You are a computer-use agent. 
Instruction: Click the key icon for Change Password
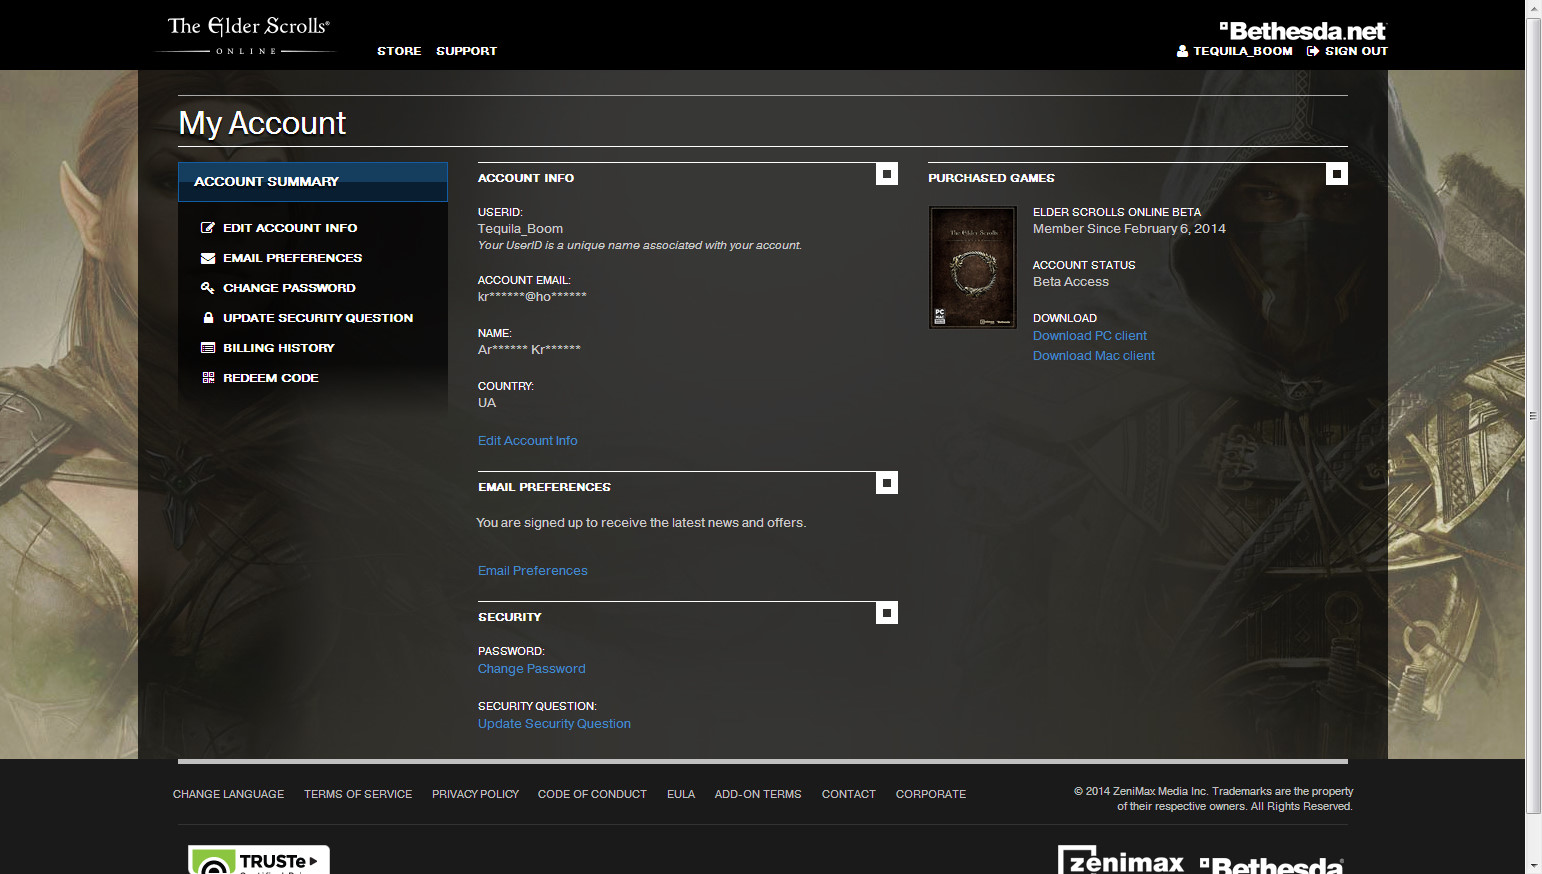pos(208,288)
